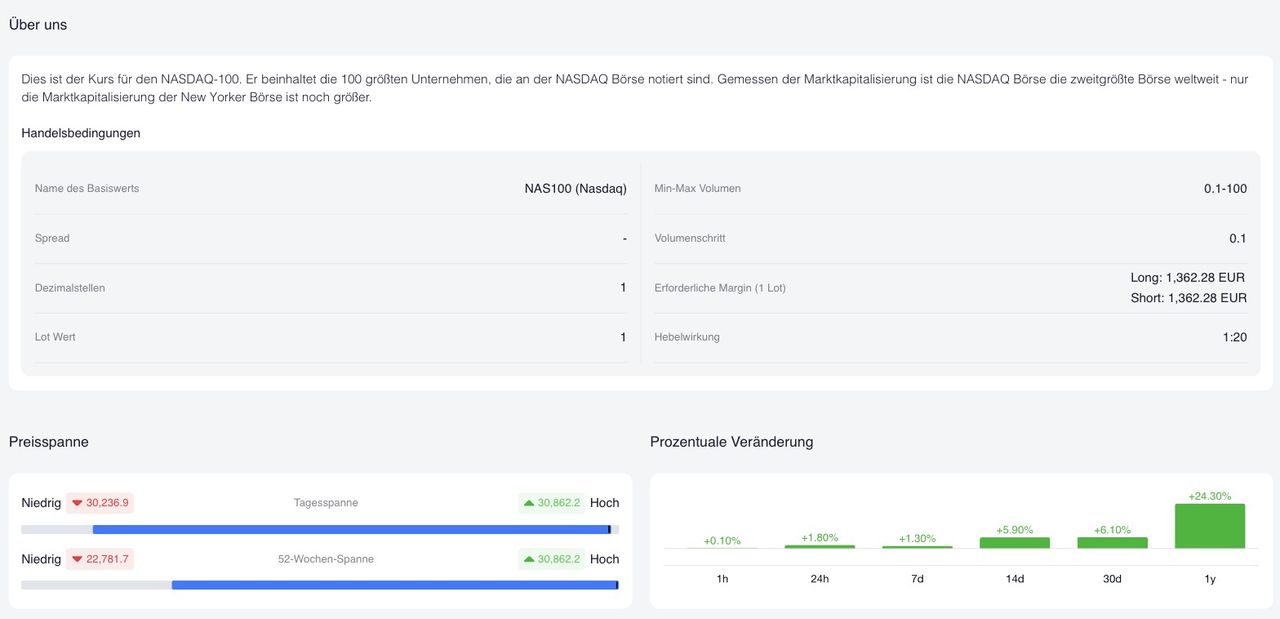Click the Prozentuale Veränderung heading
Image resolution: width=1280 pixels, height=619 pixels.
coord(732,442)
